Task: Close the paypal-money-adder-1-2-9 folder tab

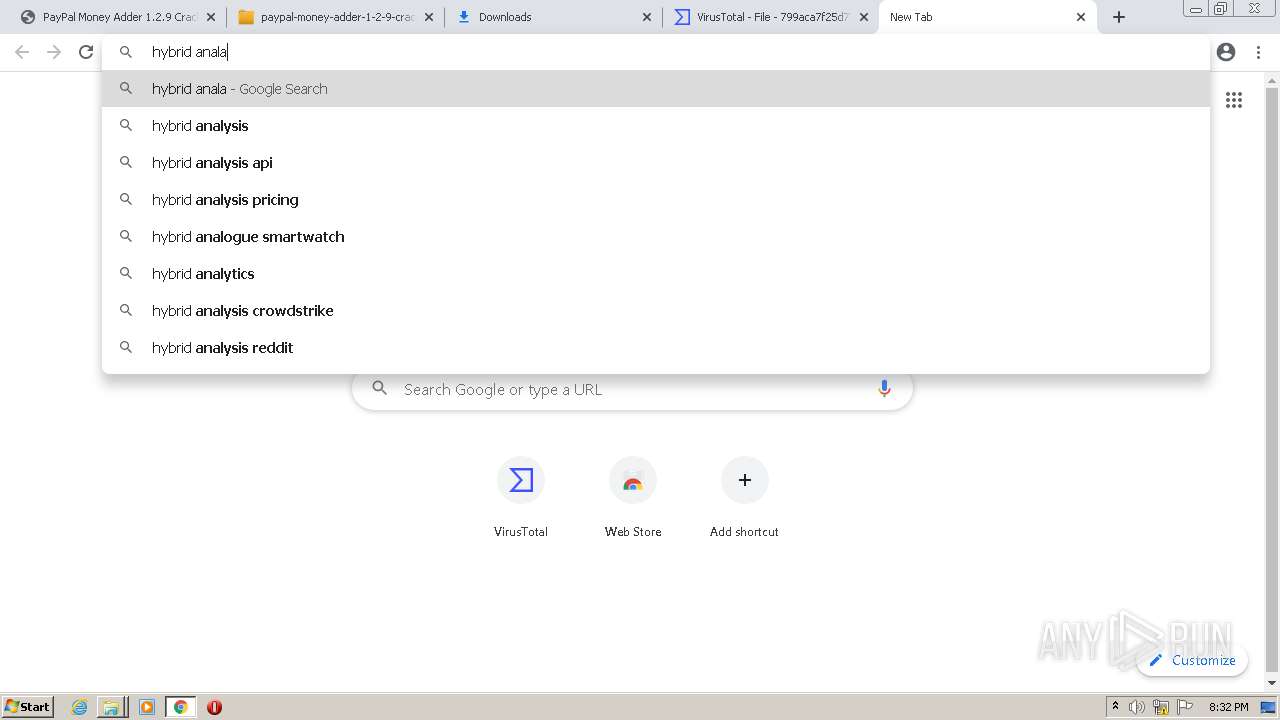Action: point(429,17)
